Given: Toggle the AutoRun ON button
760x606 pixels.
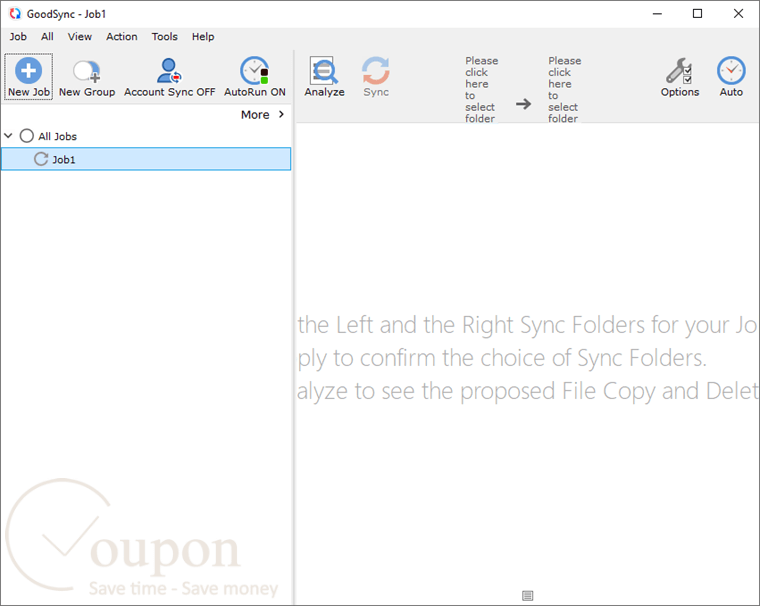Looking at the screenshot, I should (254, 77).
